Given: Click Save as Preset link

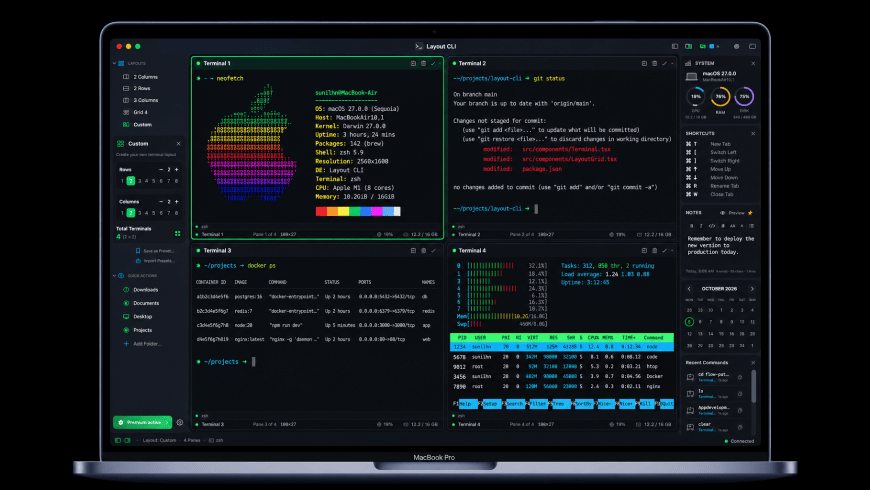Looking at the screenshot, I should pos(155,251).
